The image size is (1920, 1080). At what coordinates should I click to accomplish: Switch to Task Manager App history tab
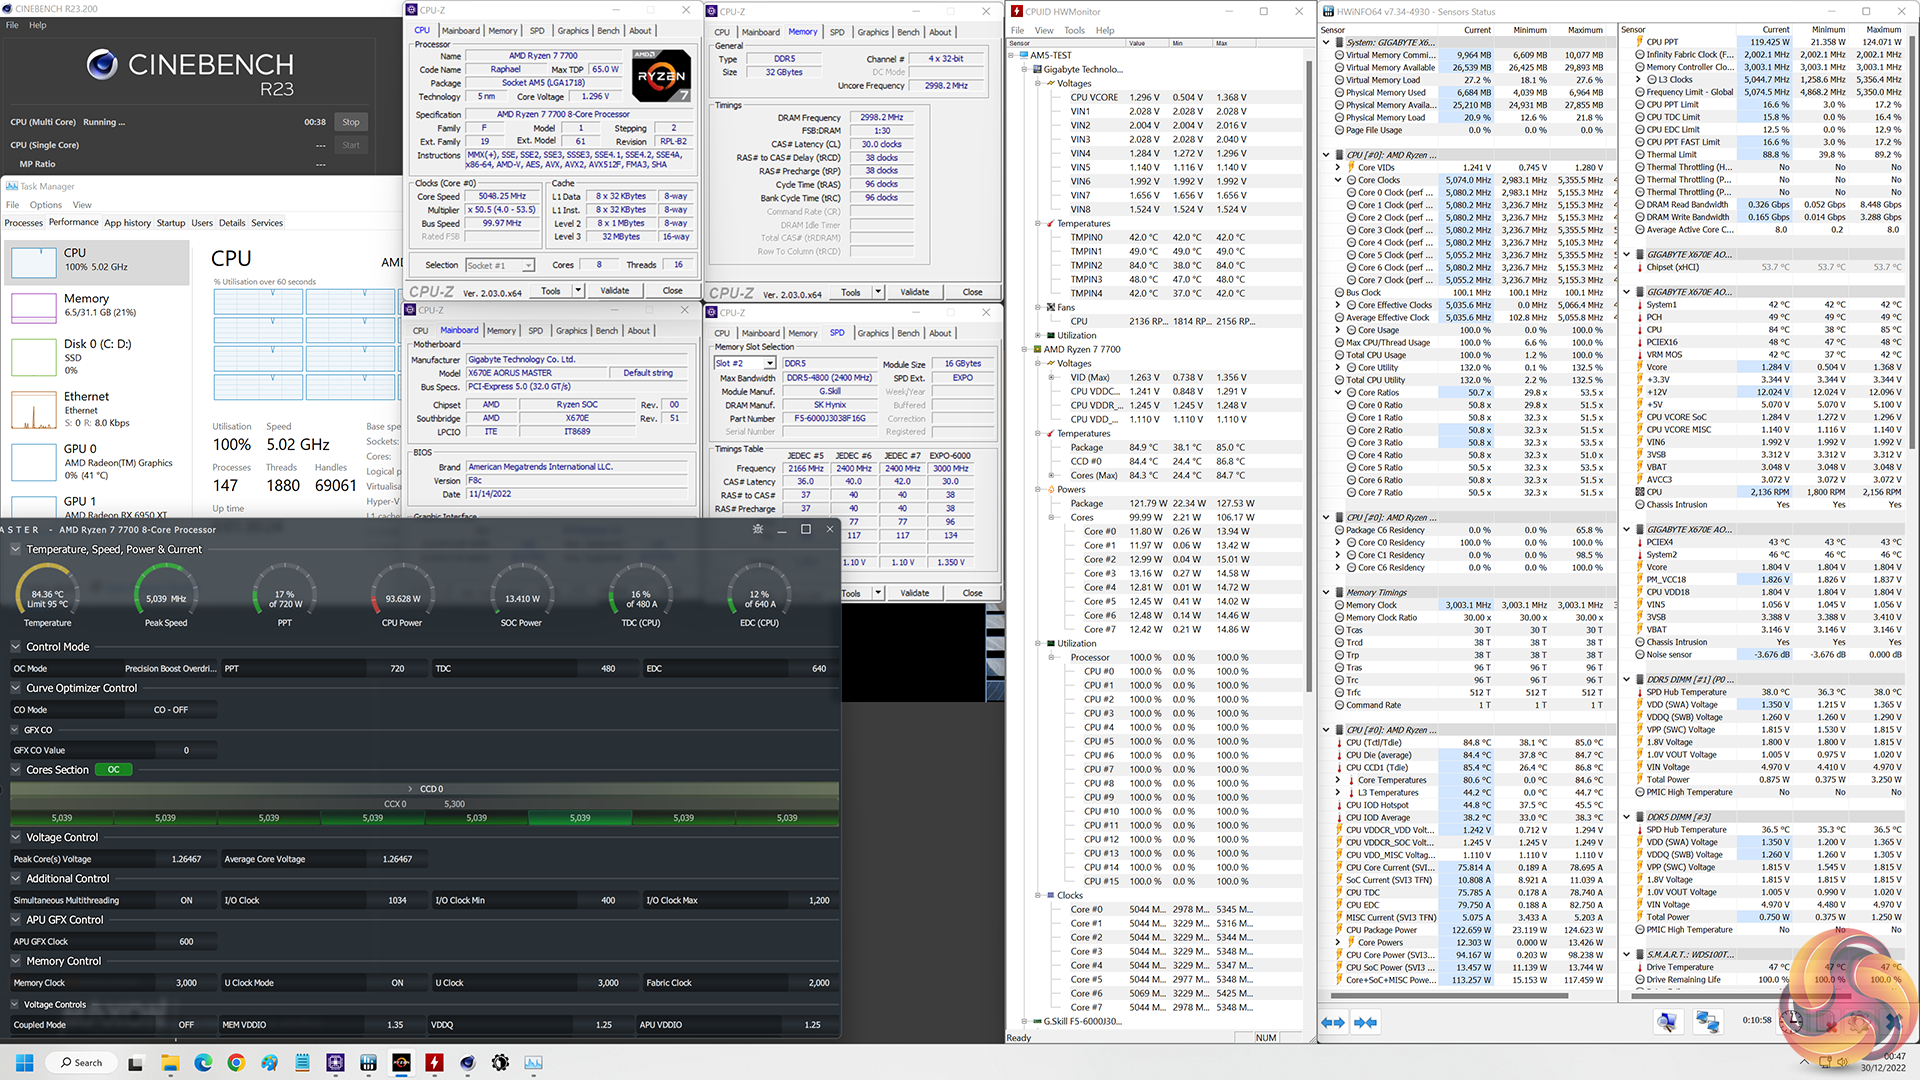click(127, 223)
